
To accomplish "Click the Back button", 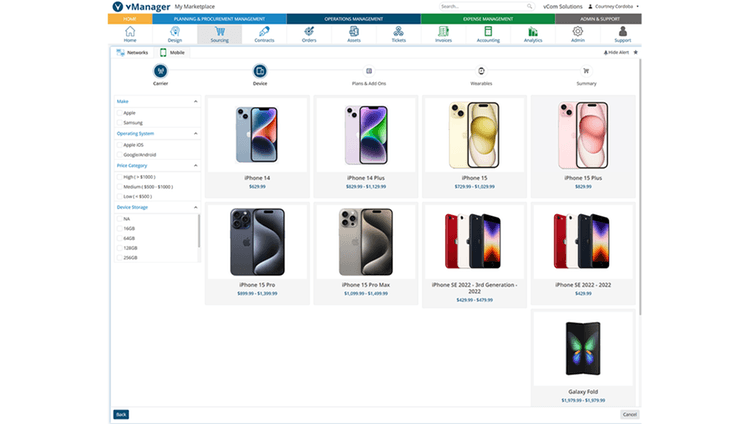I will point(121,414).
